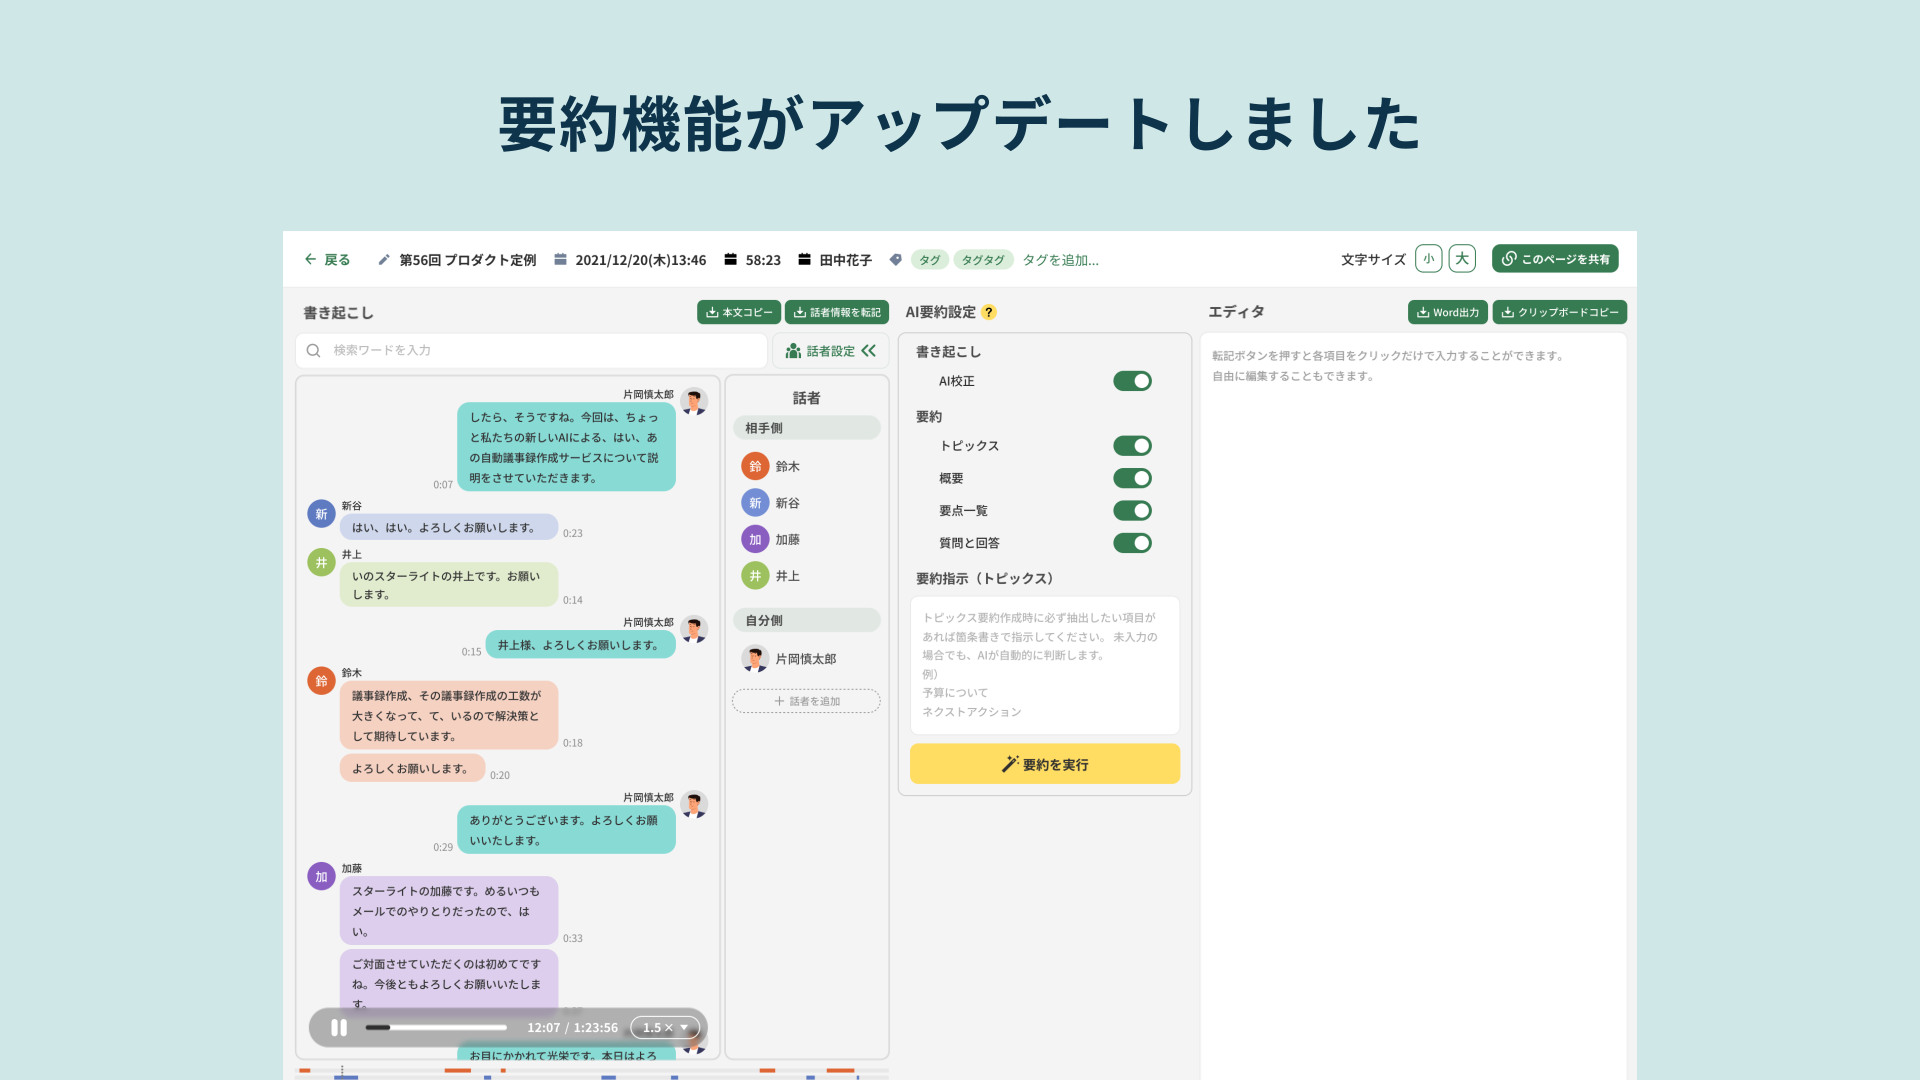
Task: Click the pencil edit title icon
Action: (x=384, y=260)
